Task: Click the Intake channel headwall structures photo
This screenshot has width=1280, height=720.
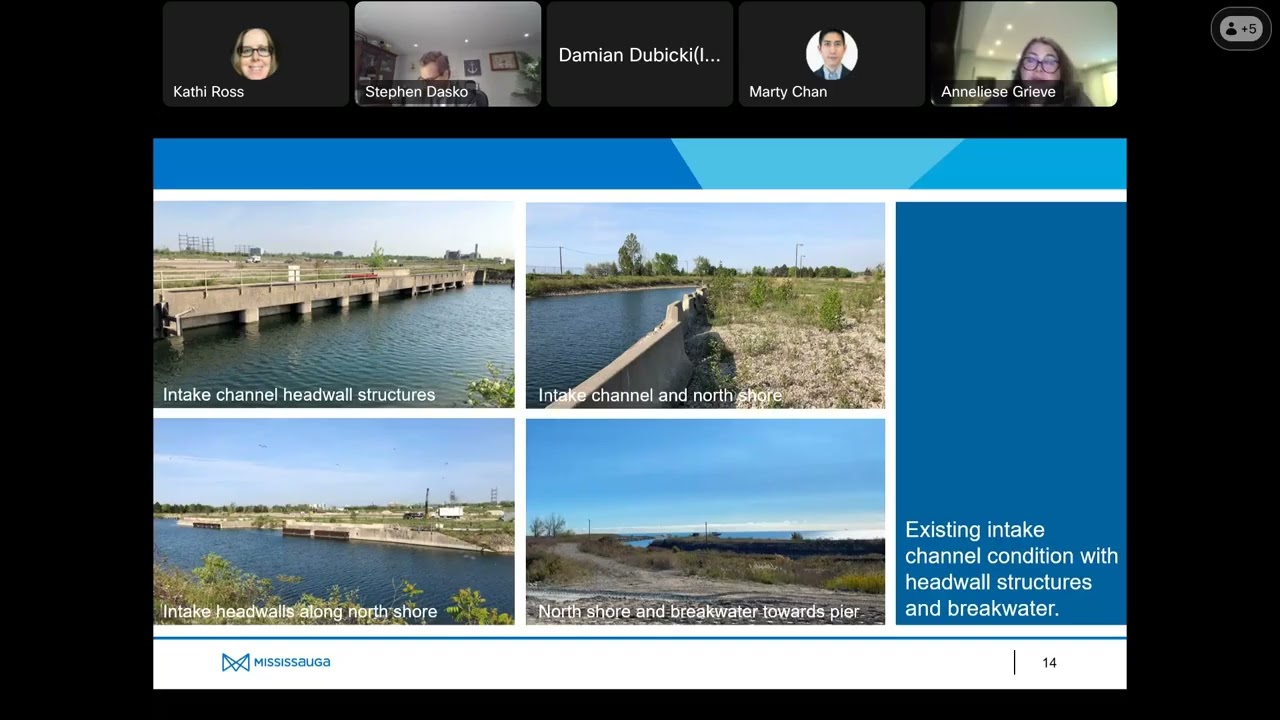Action: pos(334,304)
